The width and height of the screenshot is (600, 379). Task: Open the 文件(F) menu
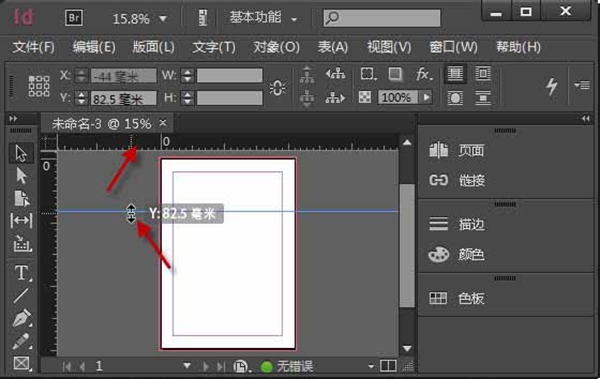[x=33, y=47]
